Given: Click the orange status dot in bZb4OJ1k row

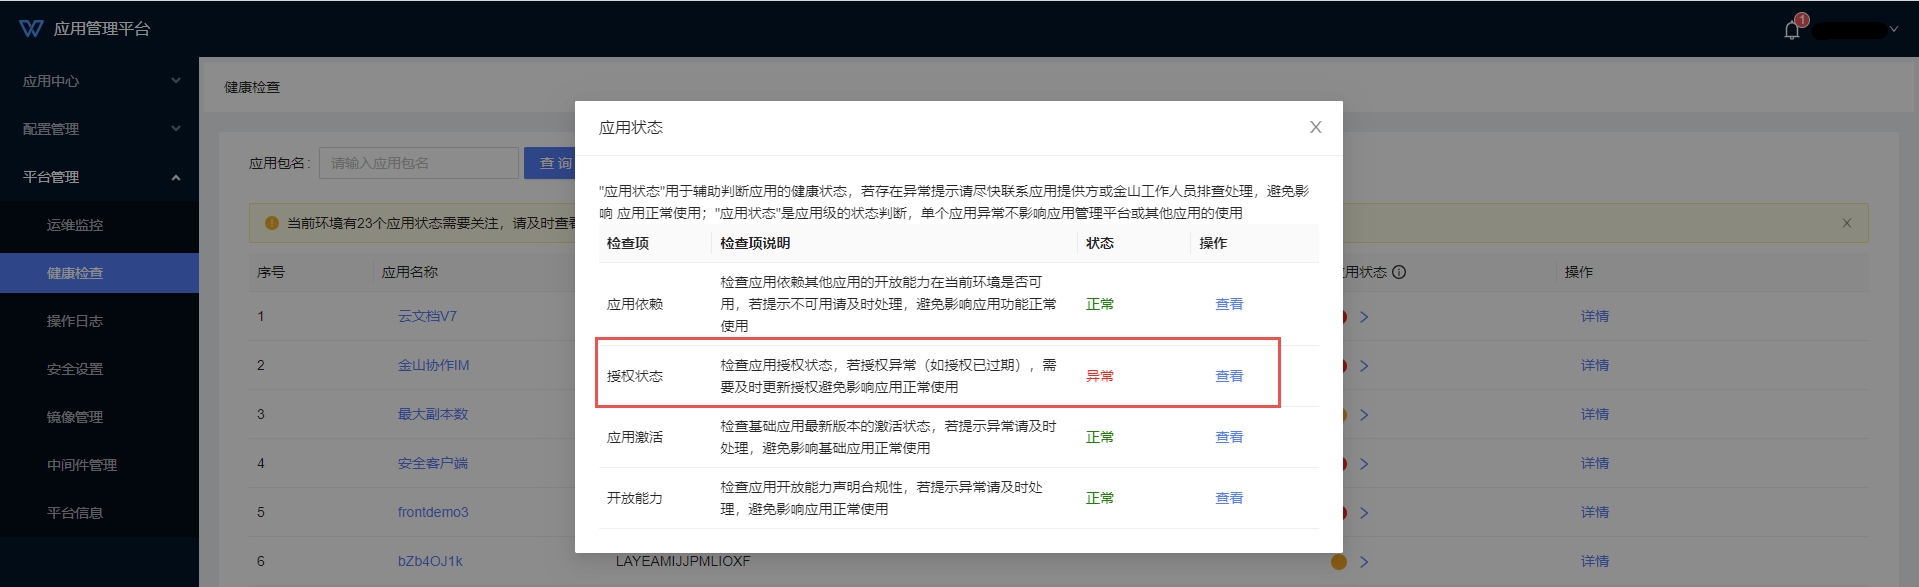Looking at the screenshot, I should point(1338,561).
